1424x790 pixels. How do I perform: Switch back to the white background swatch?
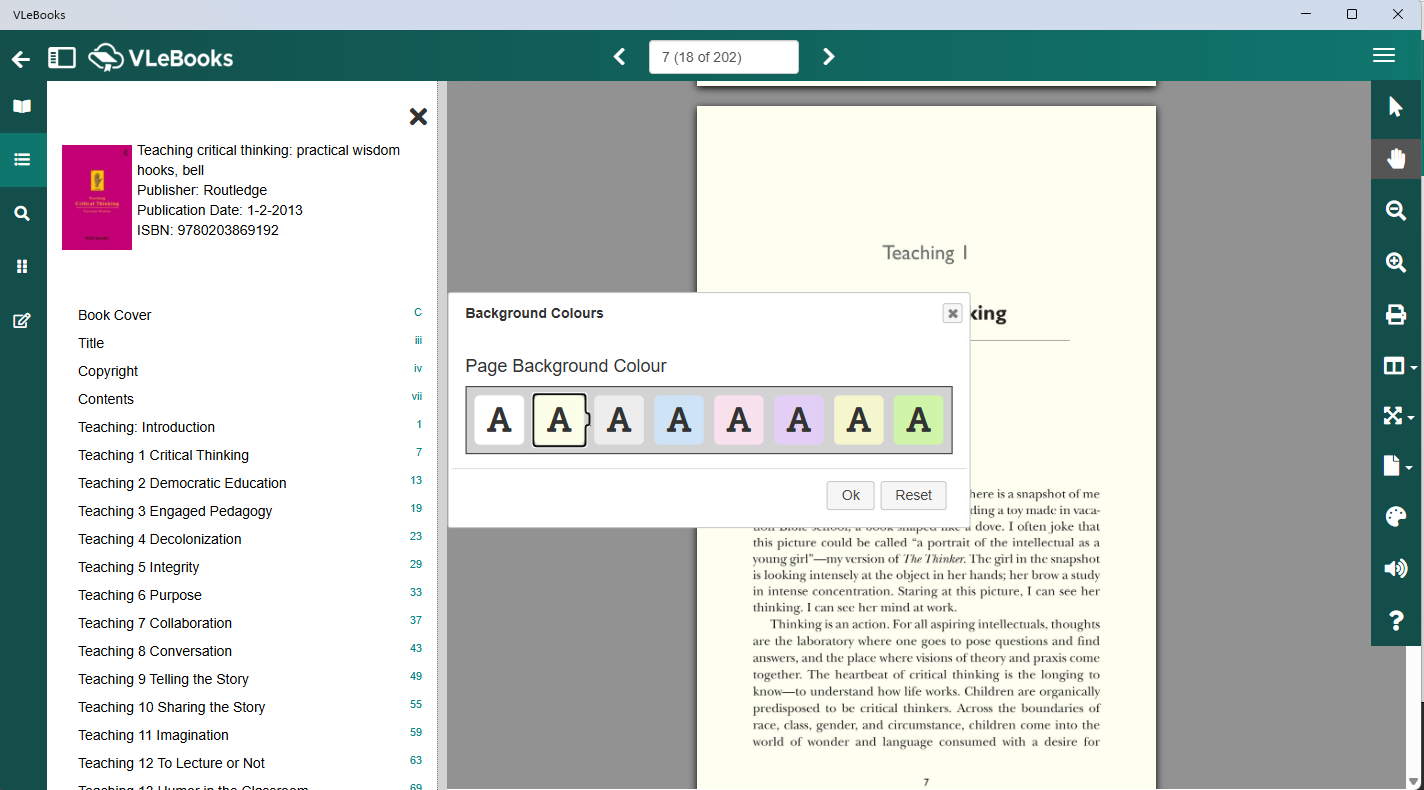click(x=498, y=420)
